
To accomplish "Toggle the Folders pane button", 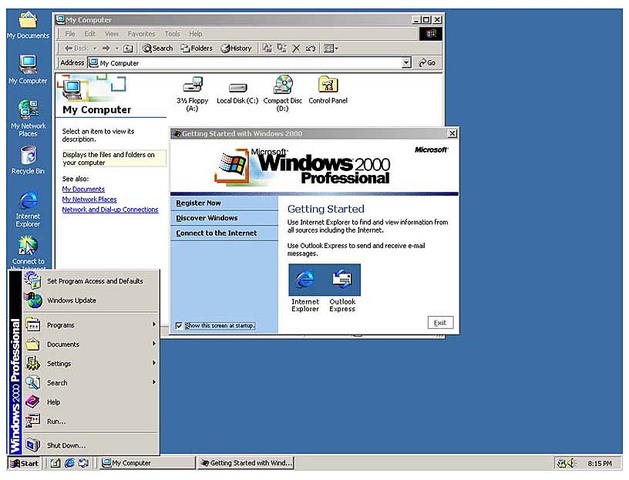I will [x=197, y=49].
